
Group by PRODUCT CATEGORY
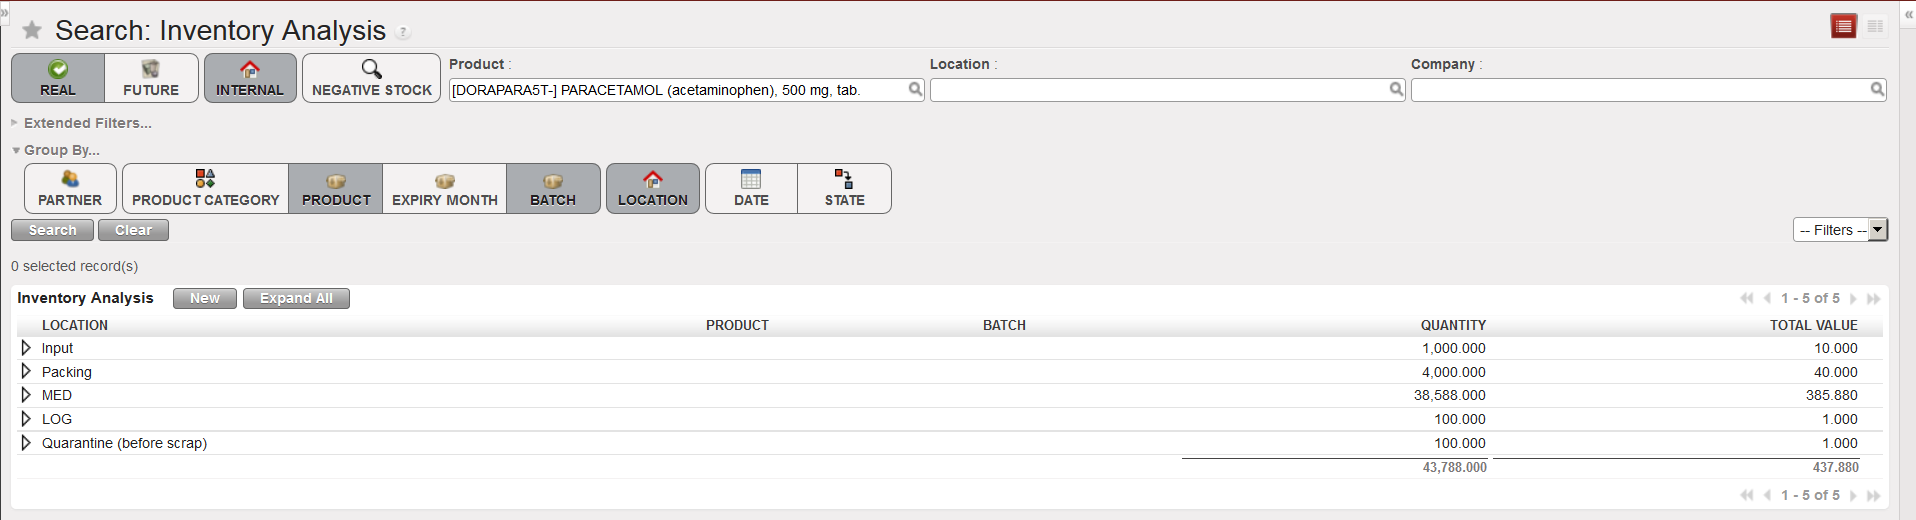(206, 188)
